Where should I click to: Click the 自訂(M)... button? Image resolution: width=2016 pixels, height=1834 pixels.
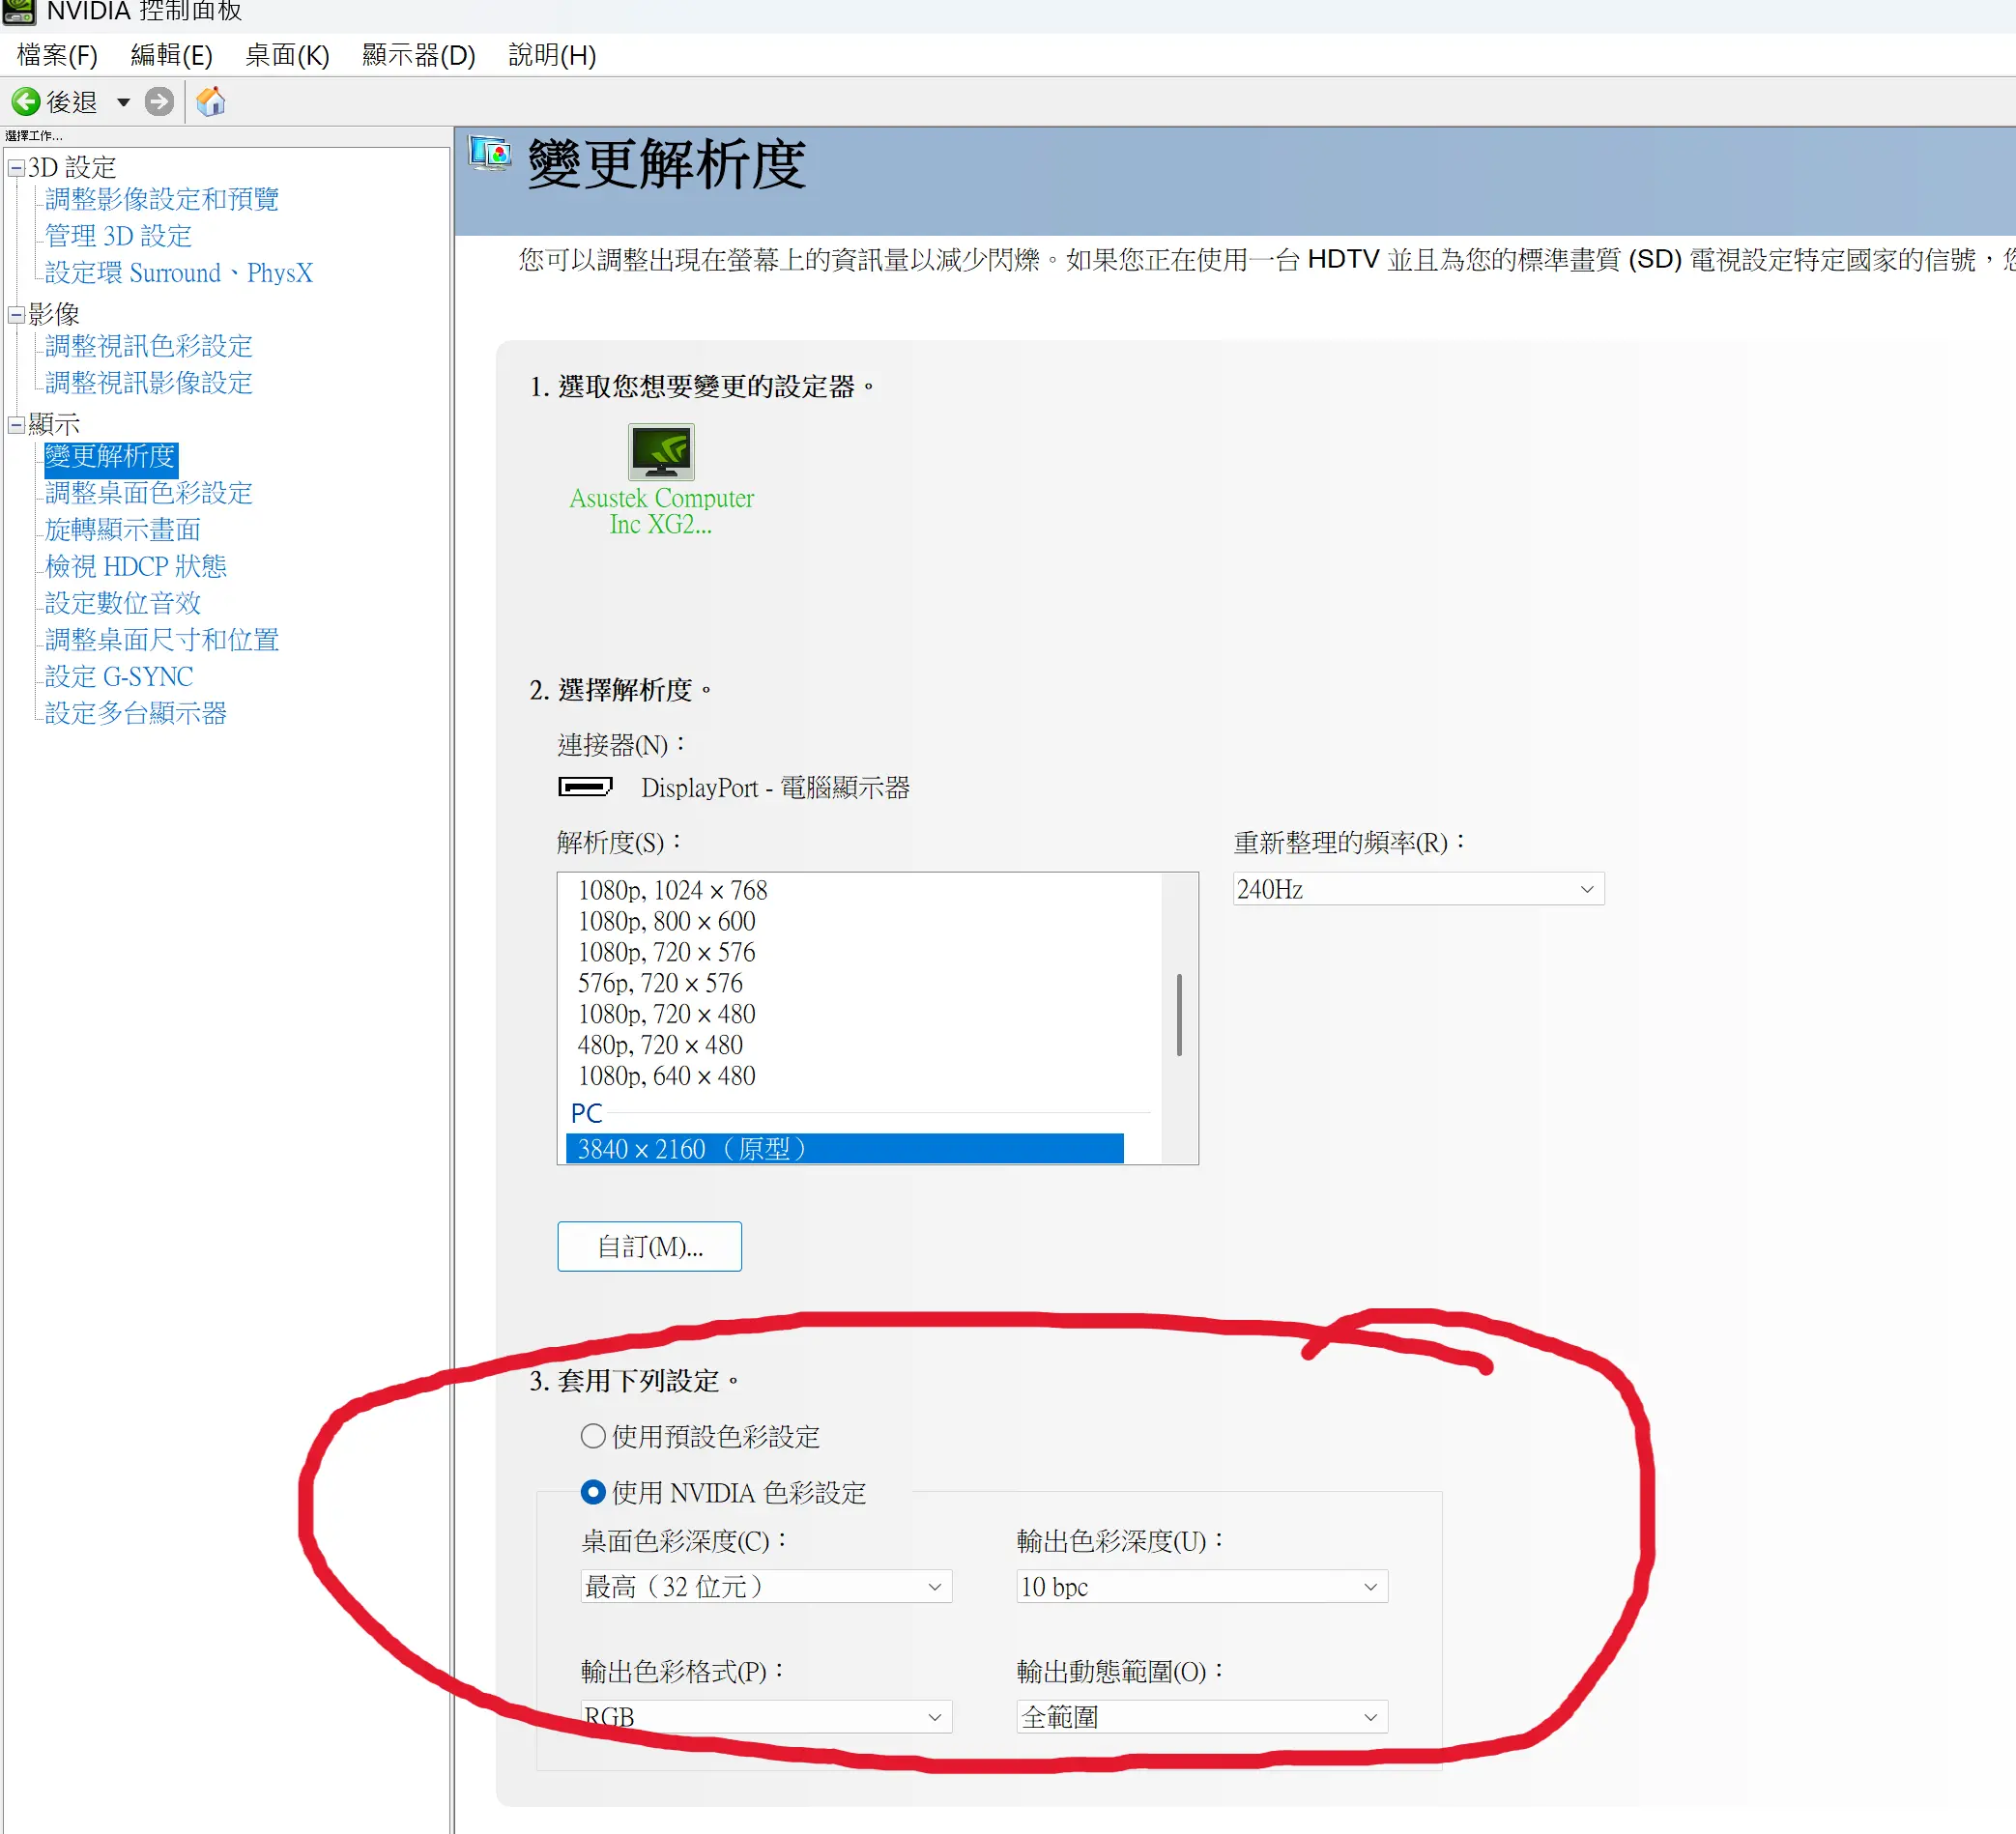650,1246
